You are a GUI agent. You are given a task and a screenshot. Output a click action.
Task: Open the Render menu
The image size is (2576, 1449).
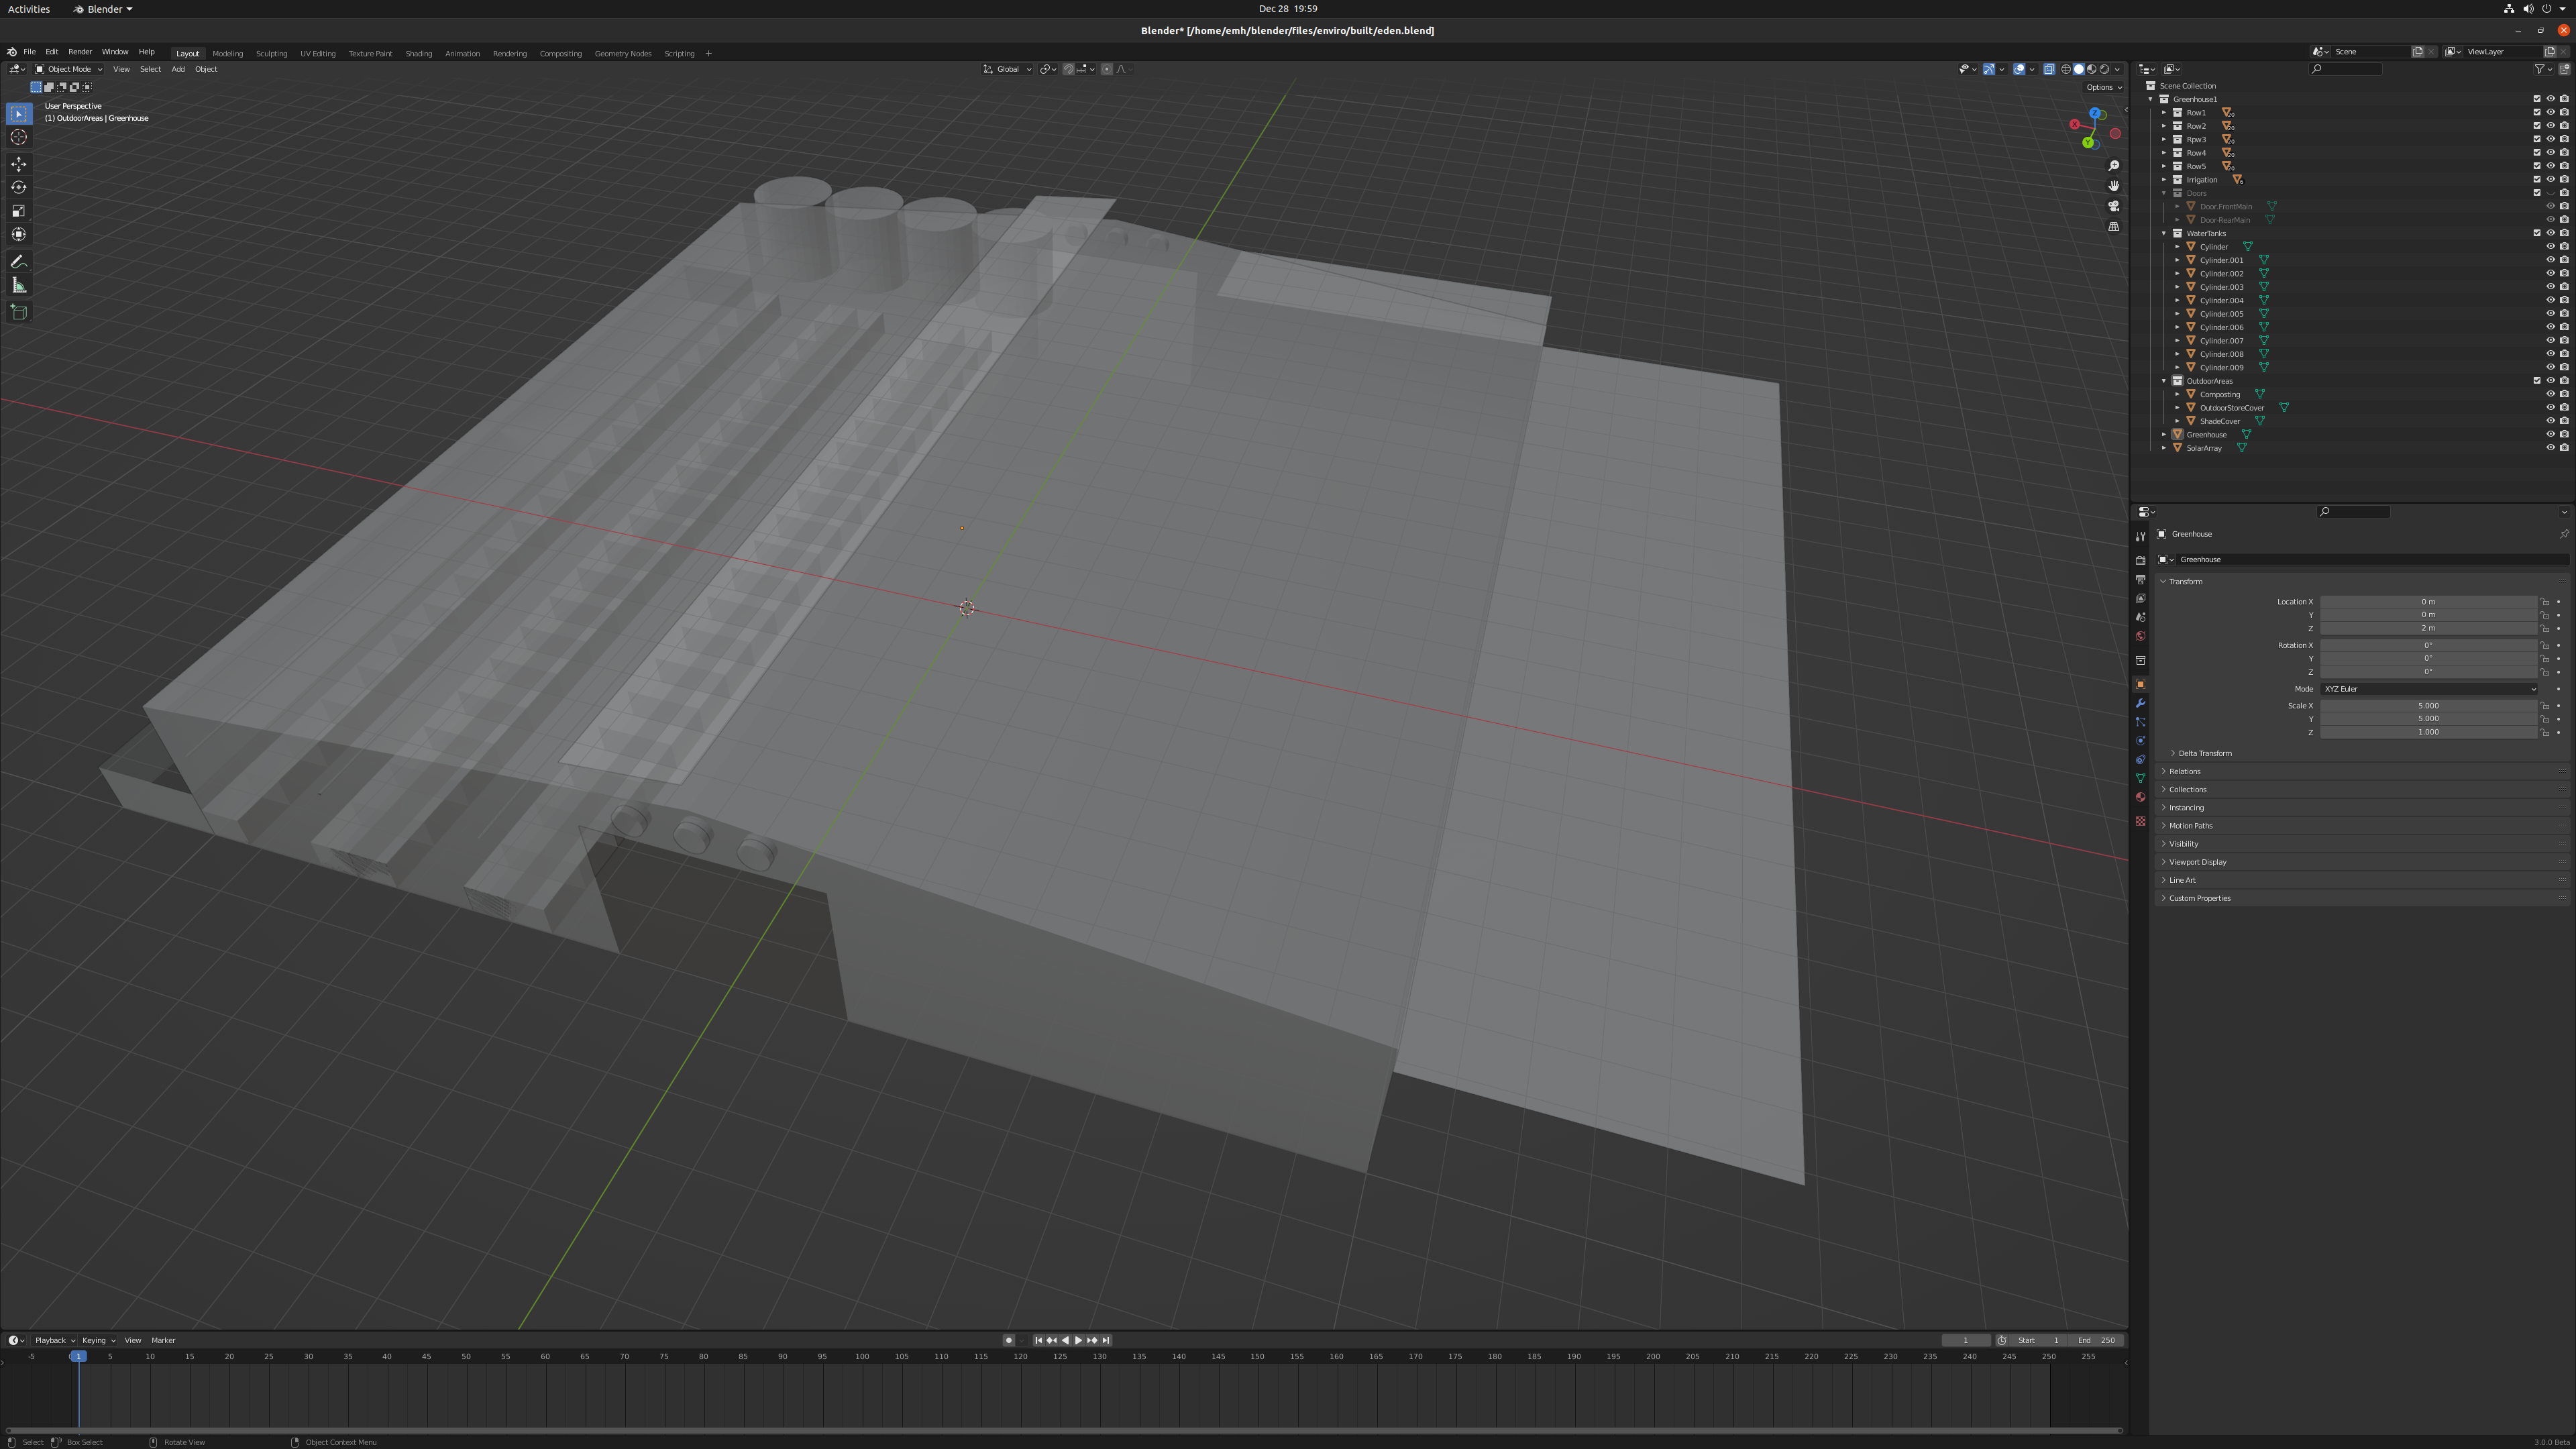coord(80,52)
